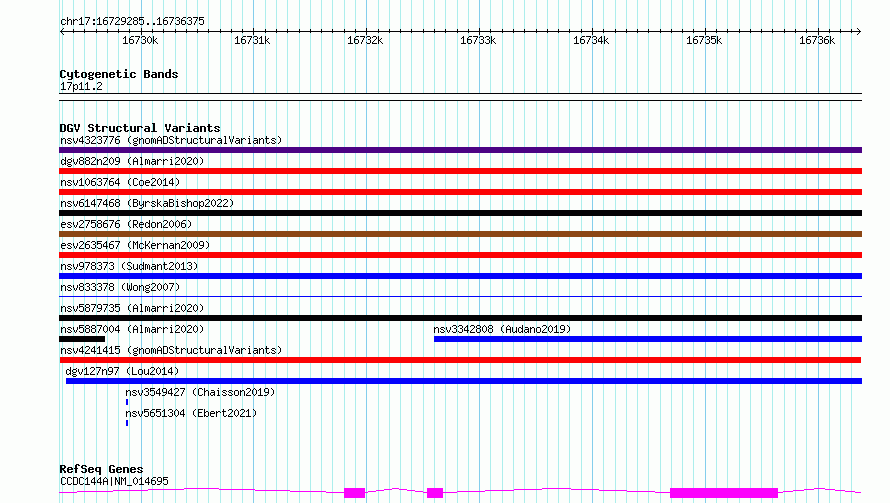Click the dgv882n209 red variant bar
This screenshot has width=890, height=503.
click(x=460, y=171)
